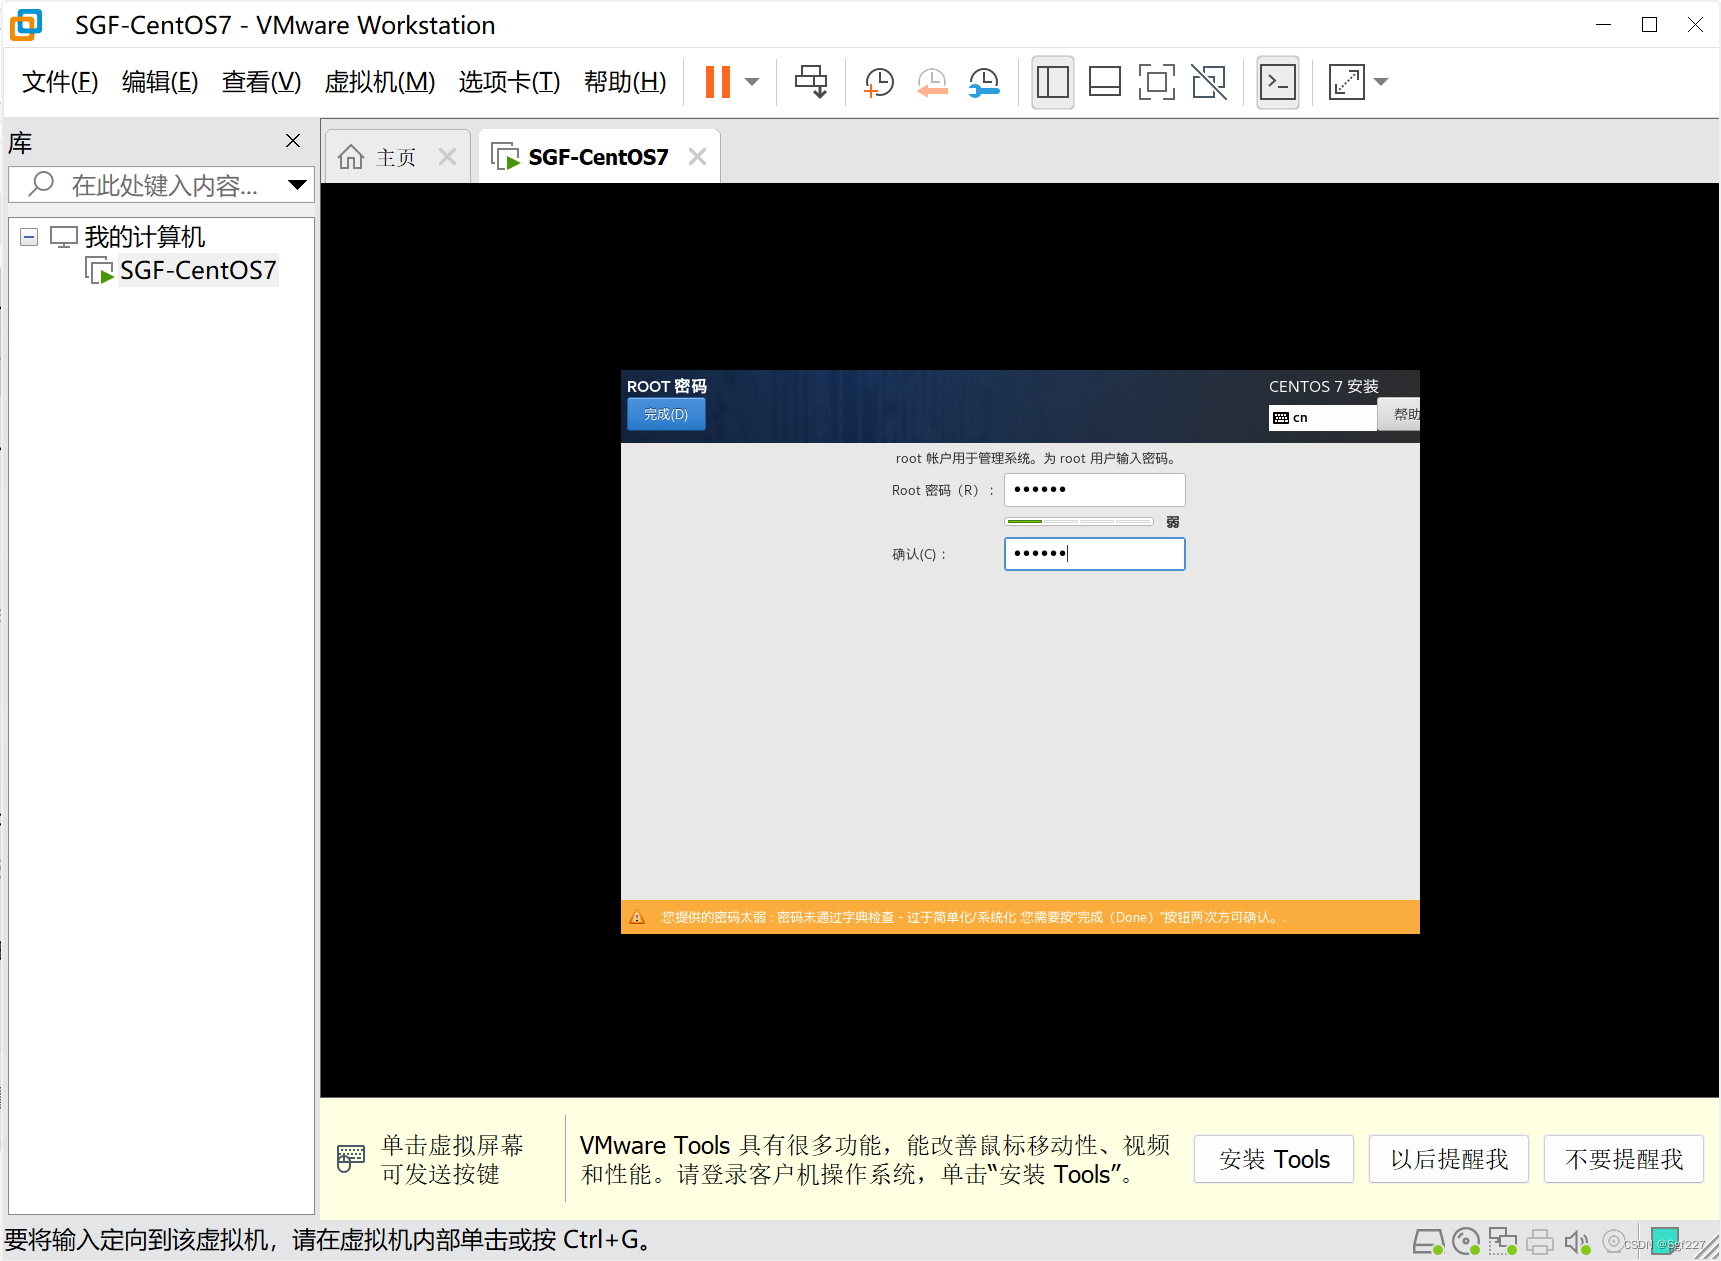Enter full screen mode
Screen dimensions: 1721x1261
point(1156,82)
